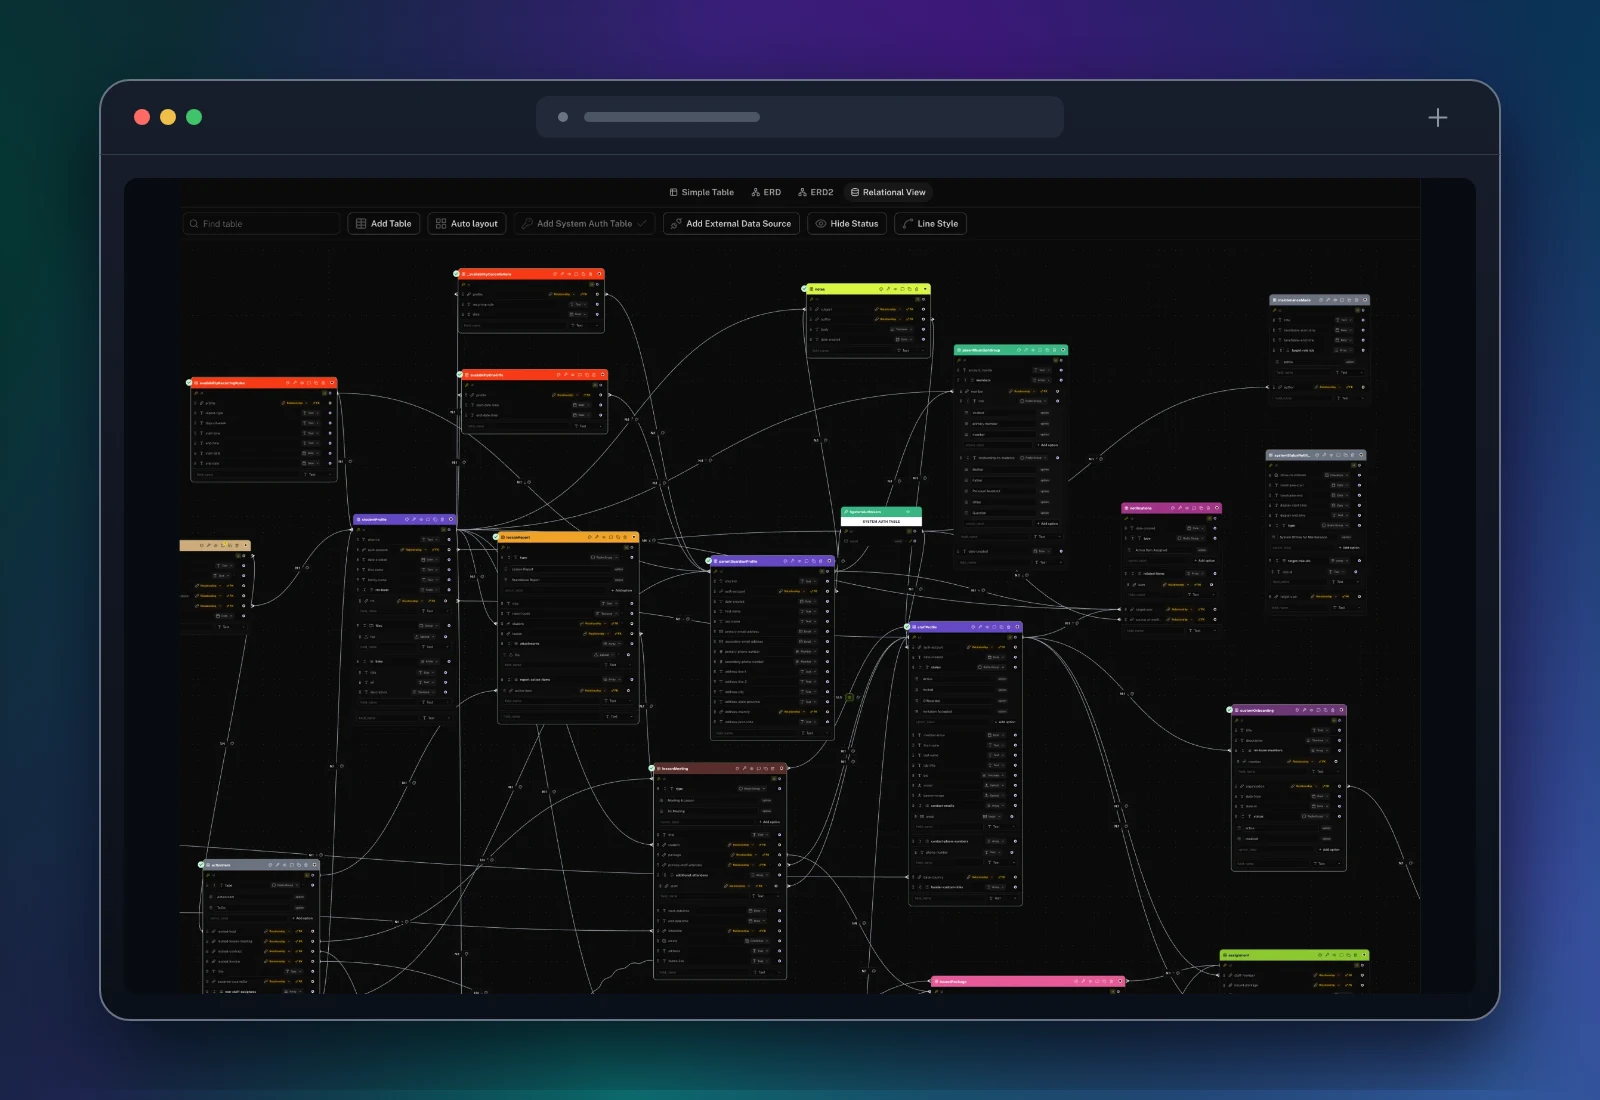Click the browser address bar
Viewport: 1600px width, 1100px height.
799,117
